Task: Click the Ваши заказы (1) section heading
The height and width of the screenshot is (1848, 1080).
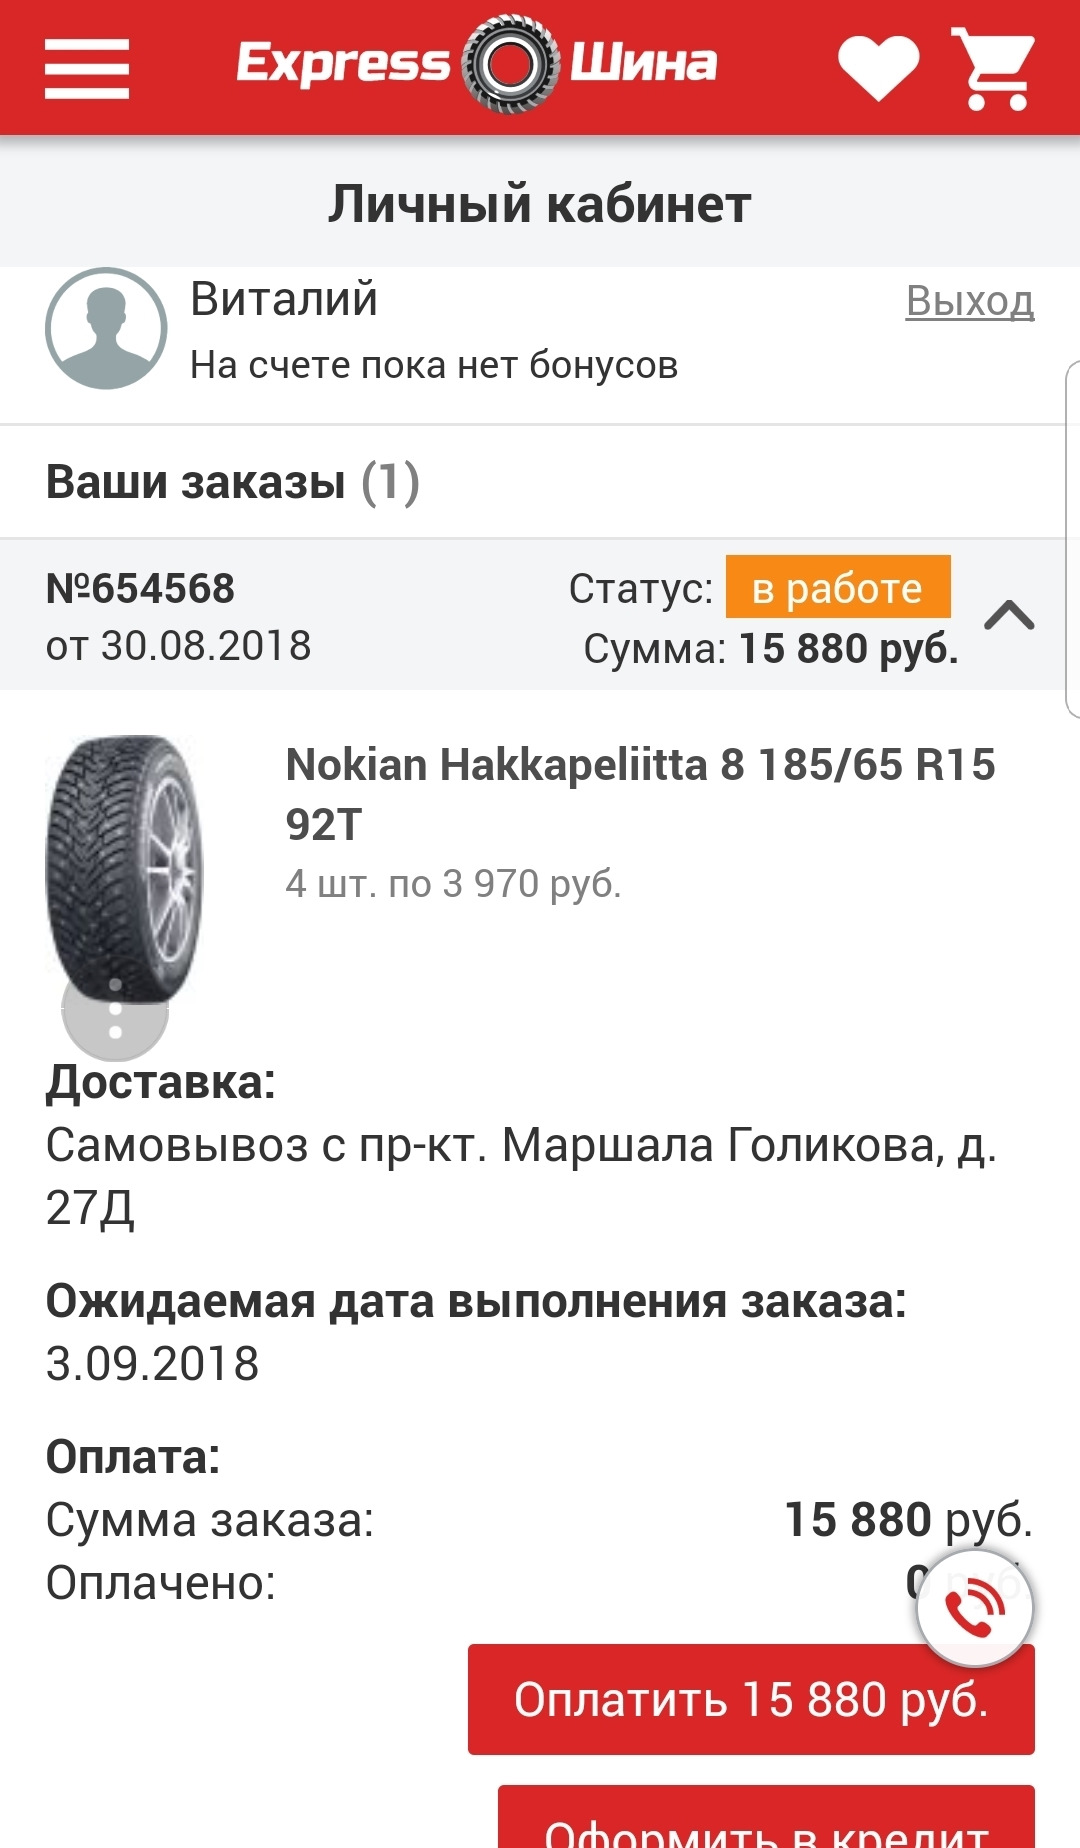Action: coord(232,482)
